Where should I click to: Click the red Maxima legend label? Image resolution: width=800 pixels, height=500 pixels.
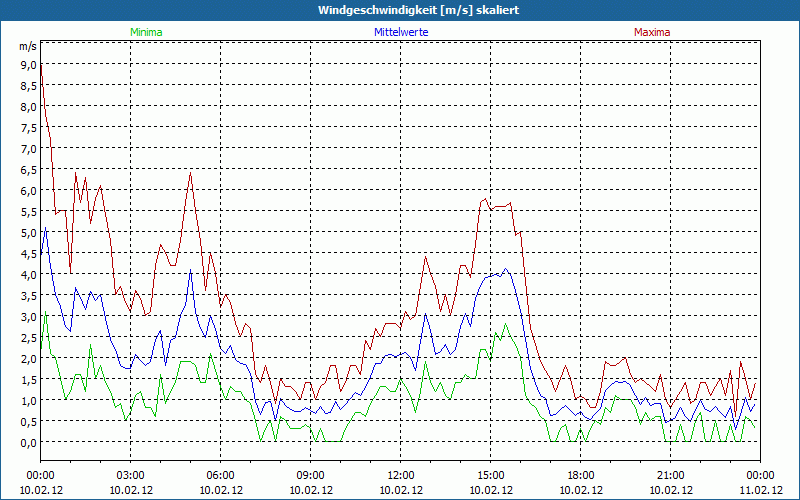pos(652,32)
